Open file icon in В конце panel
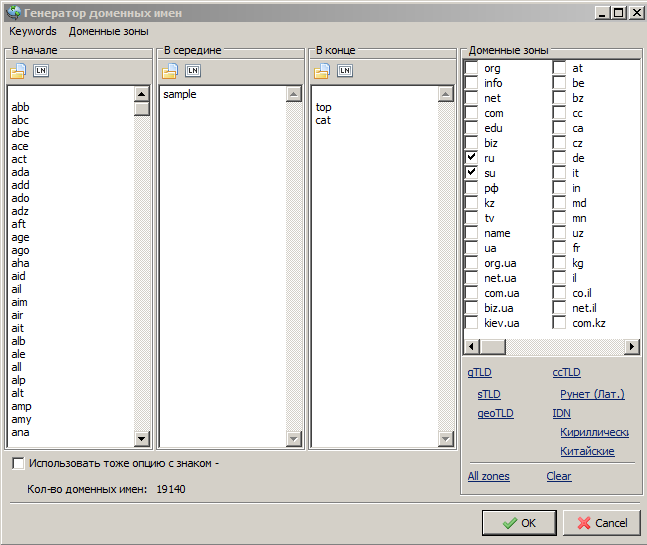 [x=322, y=71]
